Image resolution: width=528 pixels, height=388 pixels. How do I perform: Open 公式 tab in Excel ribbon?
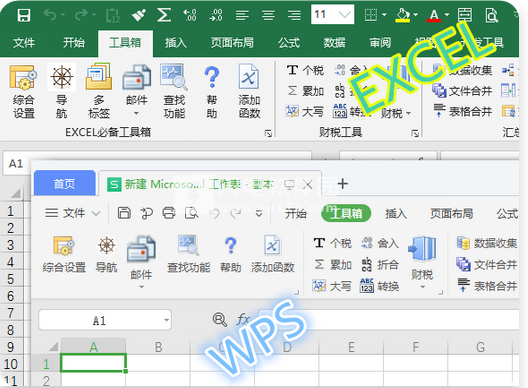pos(289,43)
